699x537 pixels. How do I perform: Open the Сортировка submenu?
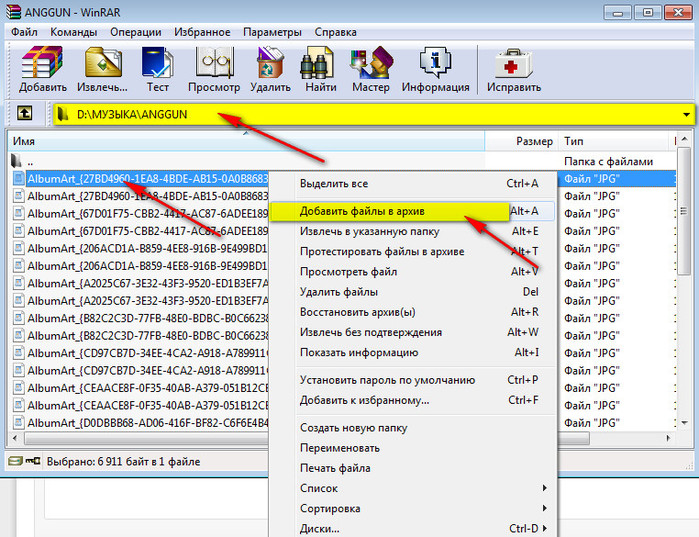tap(413, 508)
